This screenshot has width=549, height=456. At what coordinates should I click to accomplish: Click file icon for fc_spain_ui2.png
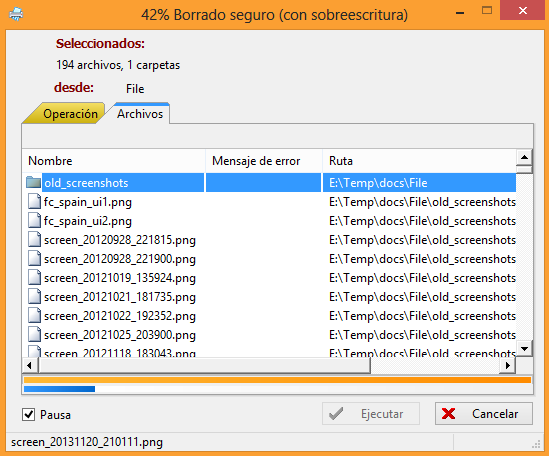34,221
